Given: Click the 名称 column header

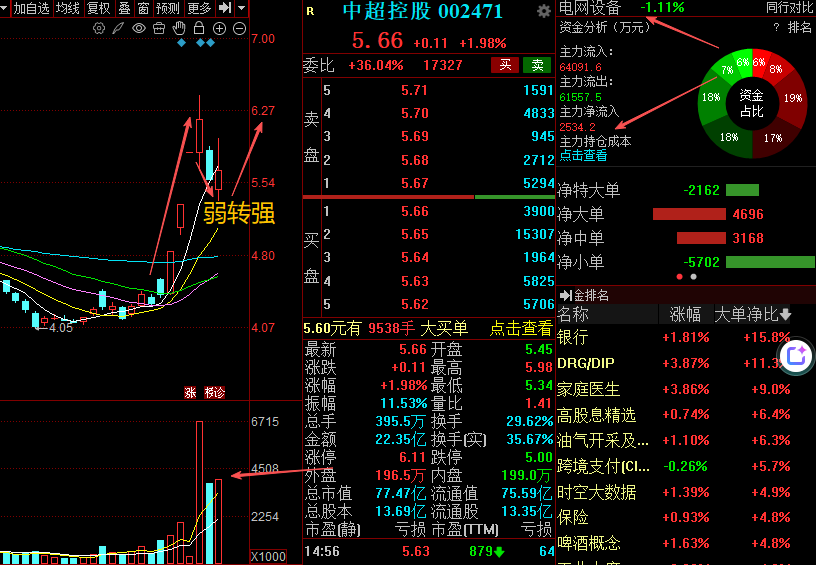Looking at the screenshot, I should (572, 314).
